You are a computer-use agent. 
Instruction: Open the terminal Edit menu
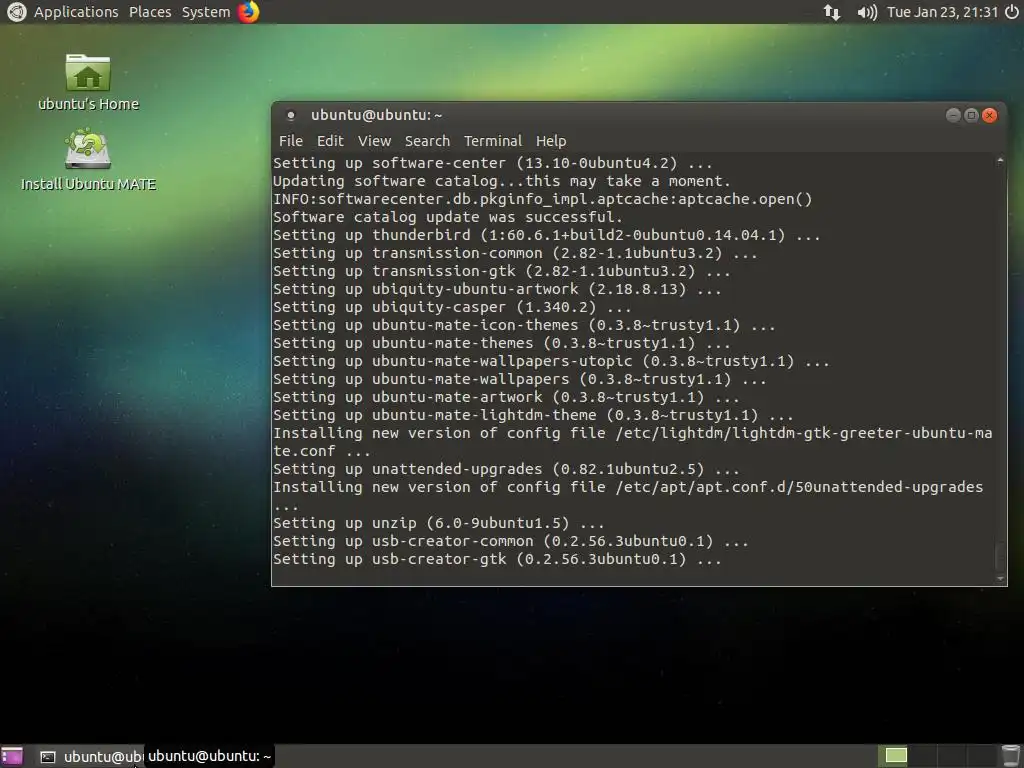pos(330,141)
